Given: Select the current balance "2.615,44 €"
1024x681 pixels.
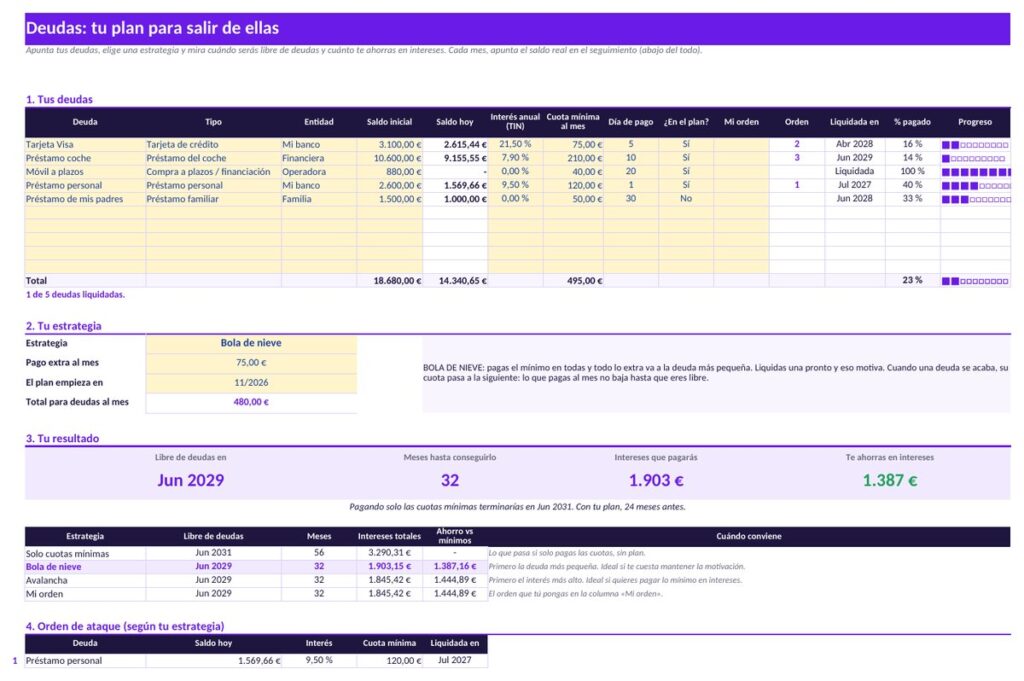Looking at the screenshot, I should click(x=455, y=144).
